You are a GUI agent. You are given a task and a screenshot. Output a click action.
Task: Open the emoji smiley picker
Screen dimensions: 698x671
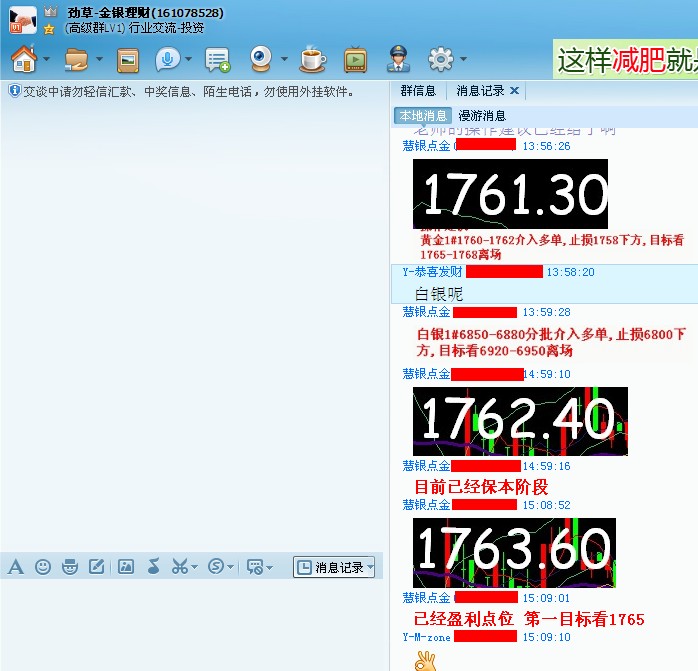pyautogui.click(x=43, y=567)
